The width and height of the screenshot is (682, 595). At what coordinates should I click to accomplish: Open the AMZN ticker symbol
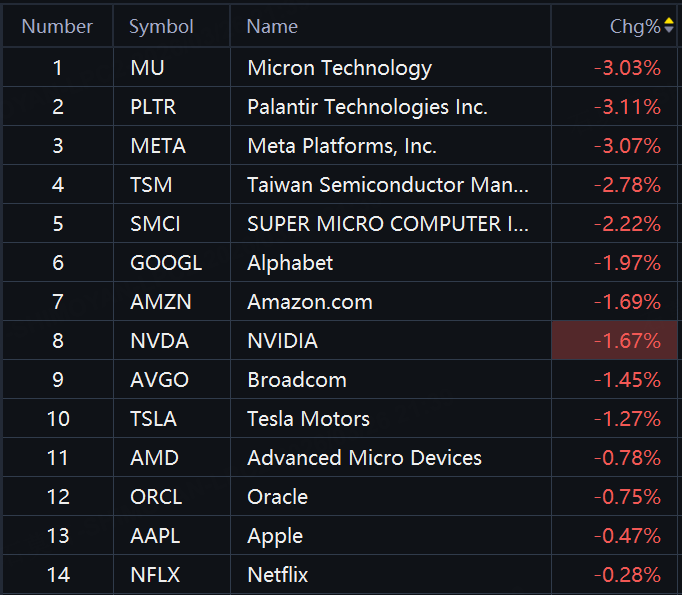point(160,302)
